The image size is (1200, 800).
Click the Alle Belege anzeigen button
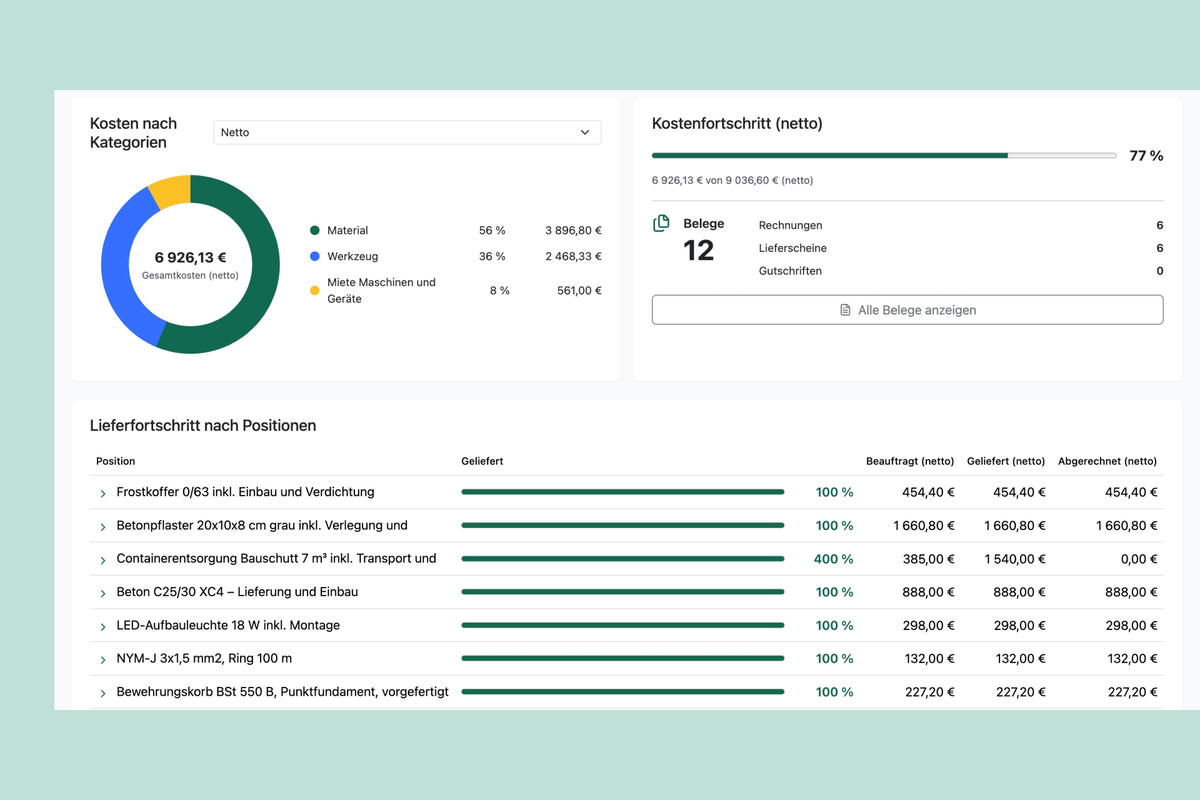[907, 310]
